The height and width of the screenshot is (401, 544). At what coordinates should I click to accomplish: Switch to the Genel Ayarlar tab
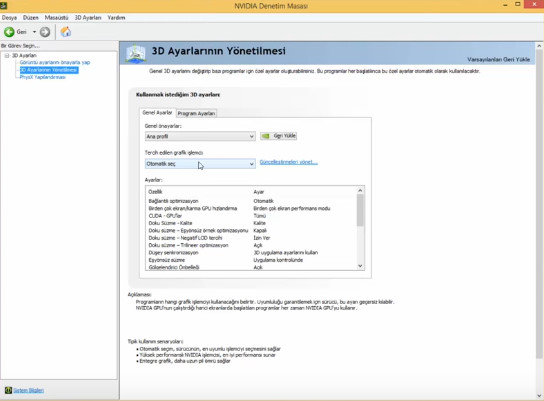point(157,113)
